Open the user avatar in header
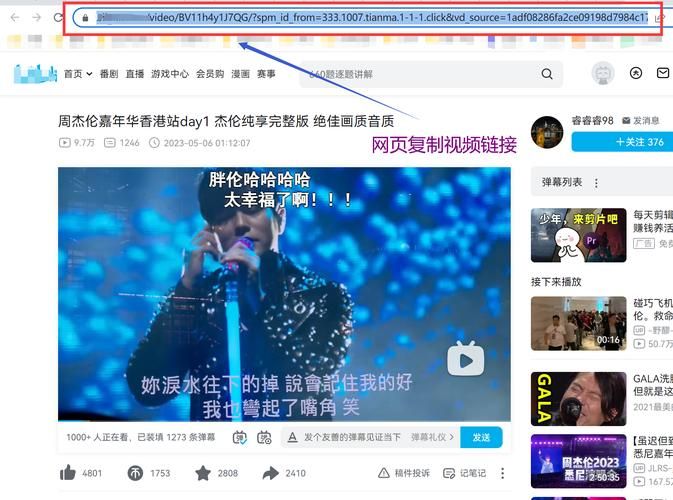673x500 pixels. pyautogui.click(x=603, y=73)
